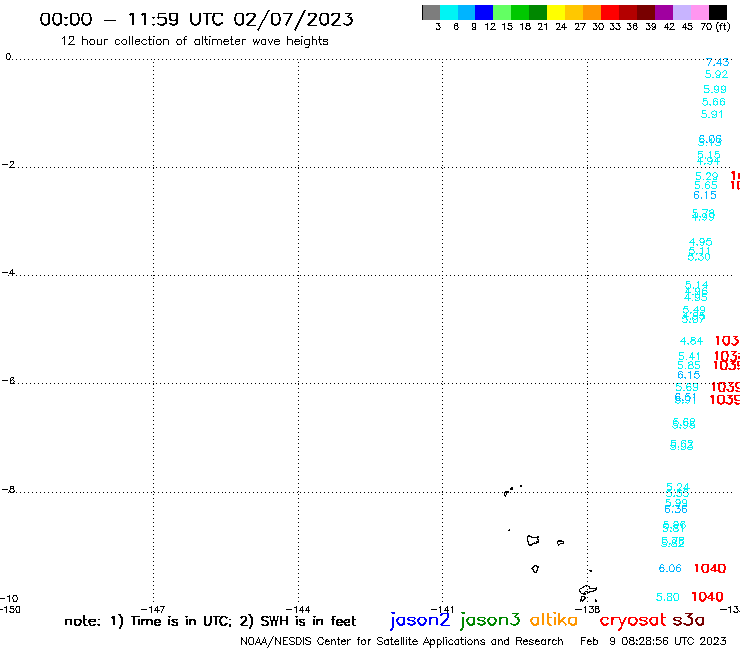Viewport: 740px width, 650px height.
Task: Click the wave height value 5.91
Action: [712, 114]
